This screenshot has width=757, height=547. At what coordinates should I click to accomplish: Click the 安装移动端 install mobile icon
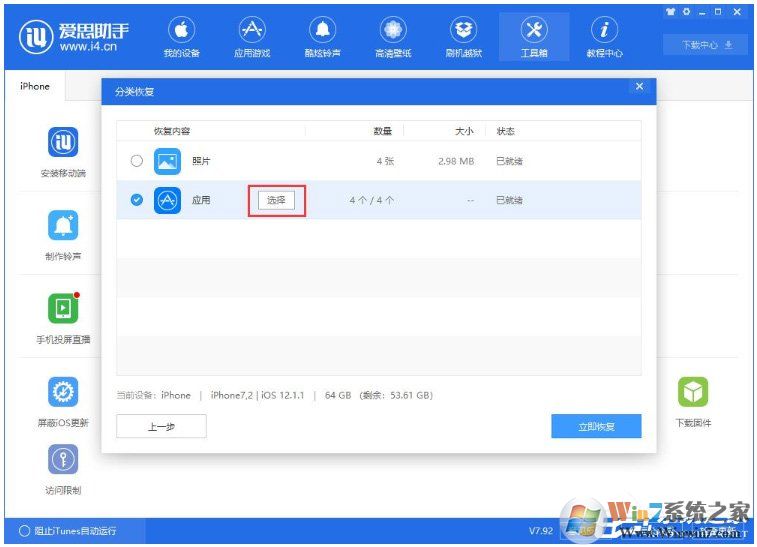tap(63, 142)
